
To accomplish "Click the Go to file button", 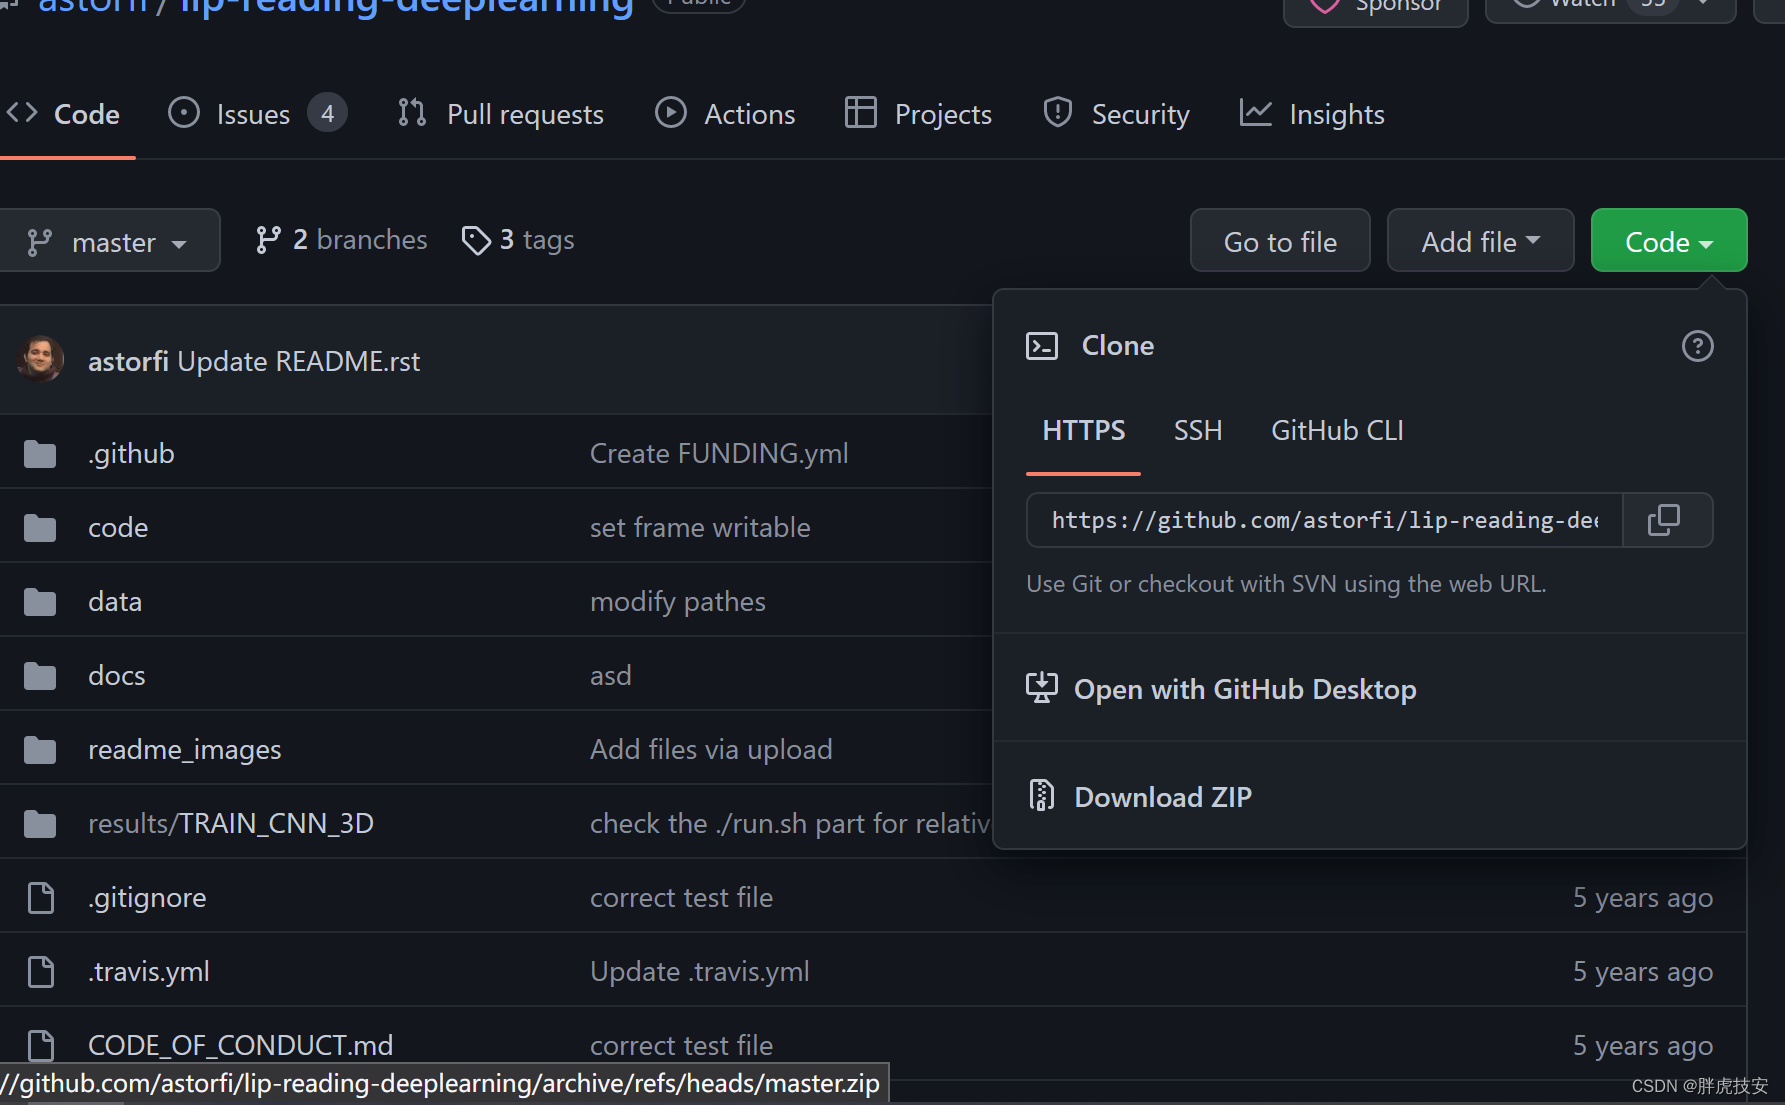I will (x=1280, y=241).
